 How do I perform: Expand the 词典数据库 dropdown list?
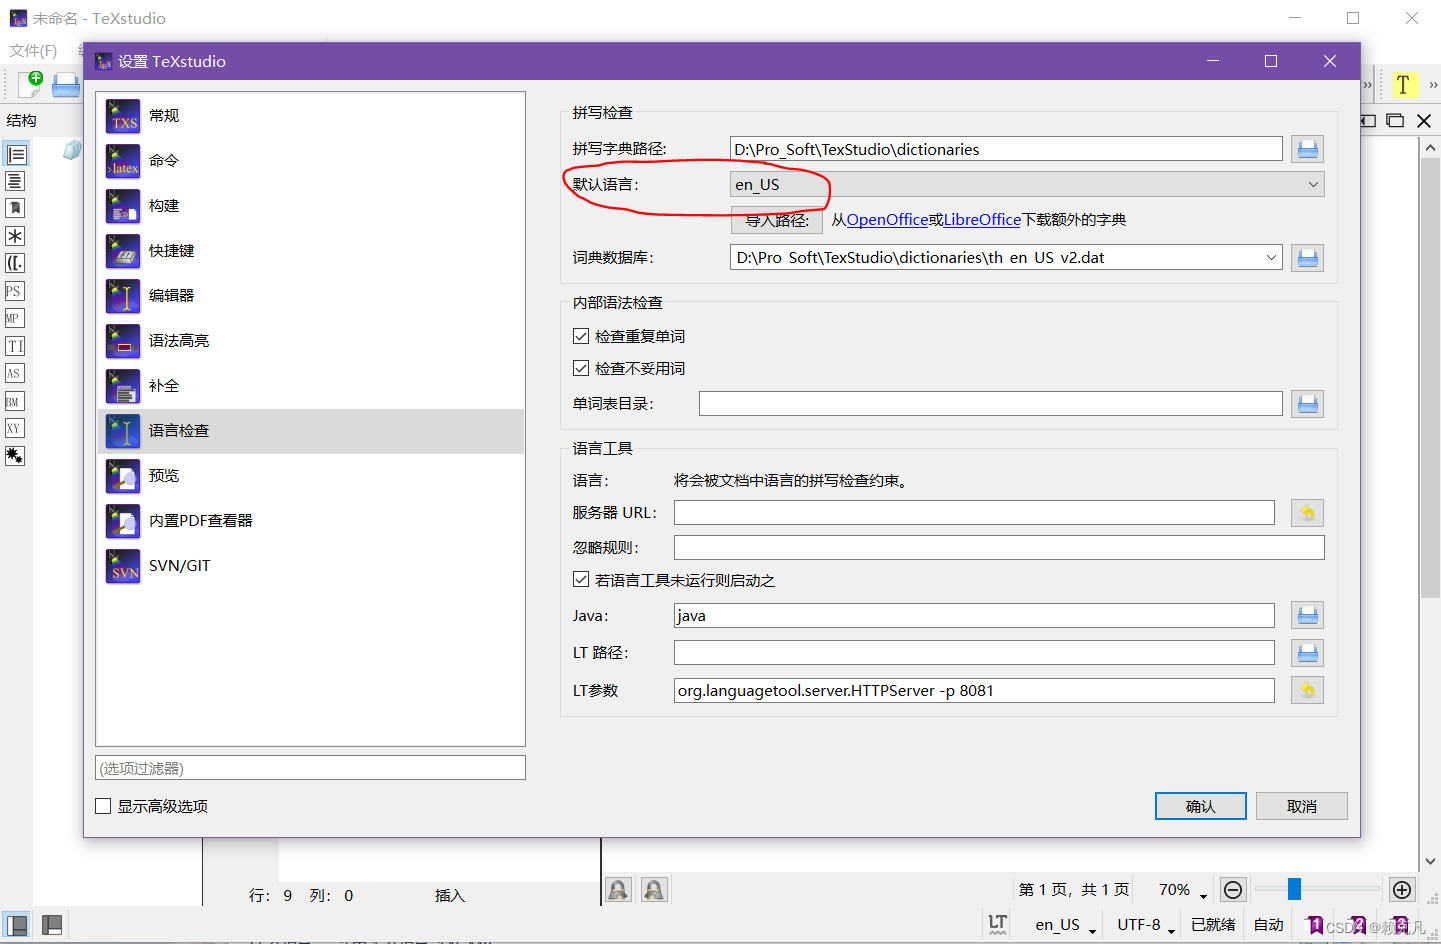[x=1272, y=257]
